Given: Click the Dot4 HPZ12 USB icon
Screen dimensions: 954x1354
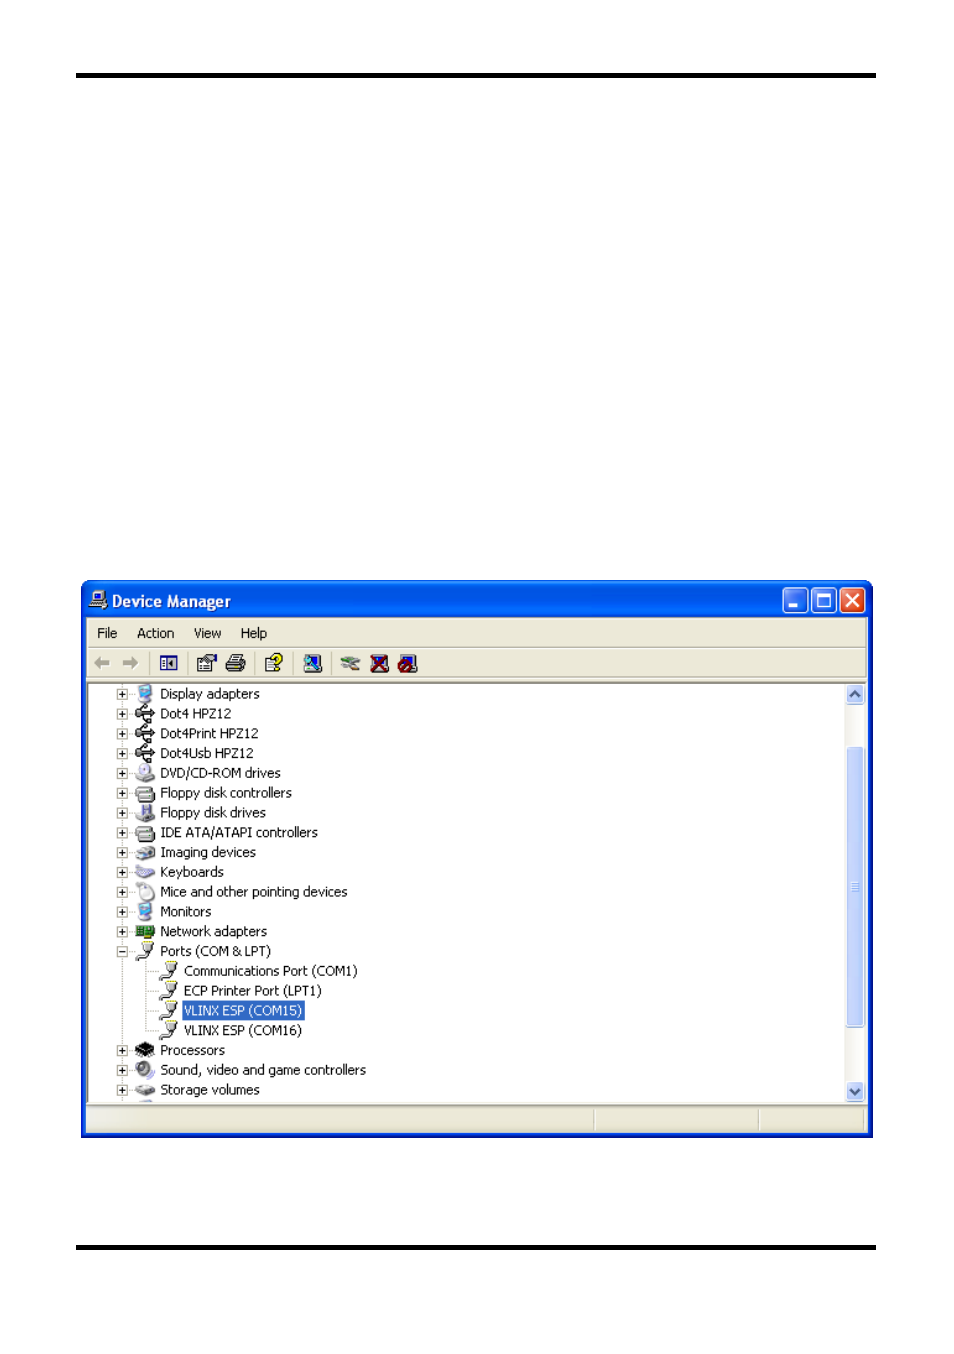Looking at the screenshot, I should 145,713.
